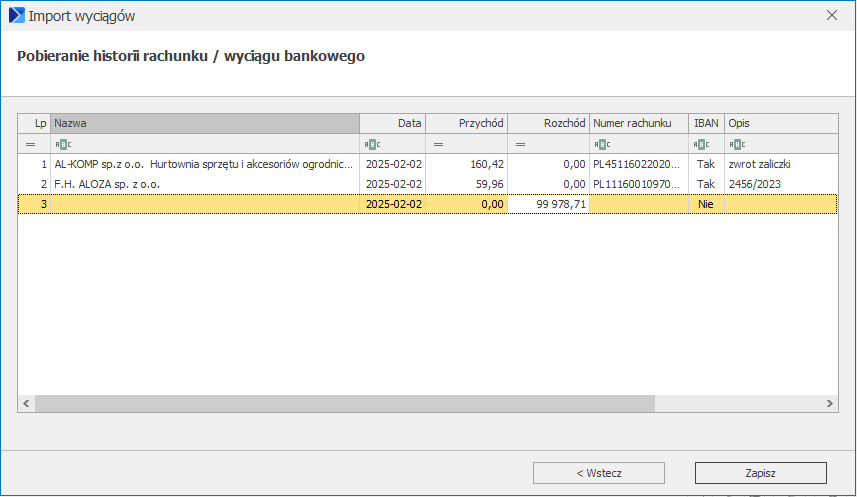
Task: Click the filter icon under Numer rachunku
Action: [x=601, y=144]
